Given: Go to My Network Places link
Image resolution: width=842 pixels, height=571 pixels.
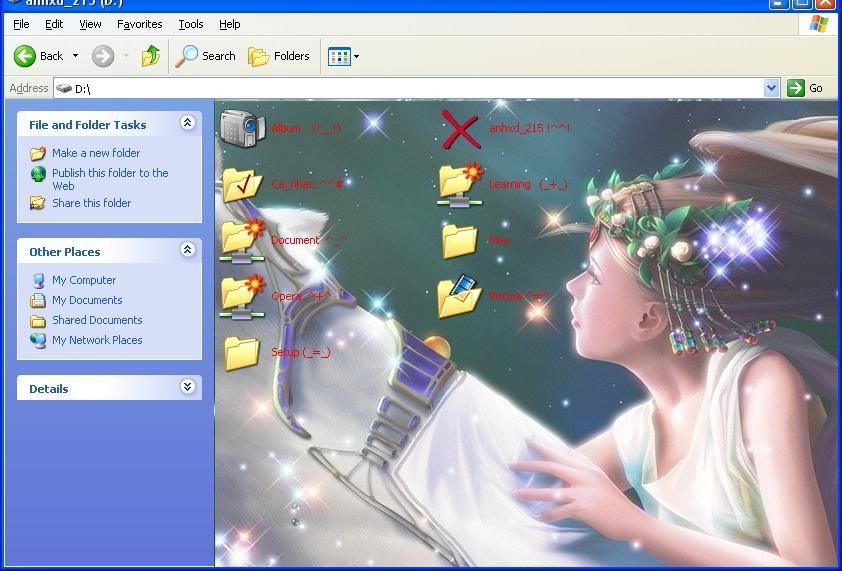Looking at the screenshot, I should point(97,340).
